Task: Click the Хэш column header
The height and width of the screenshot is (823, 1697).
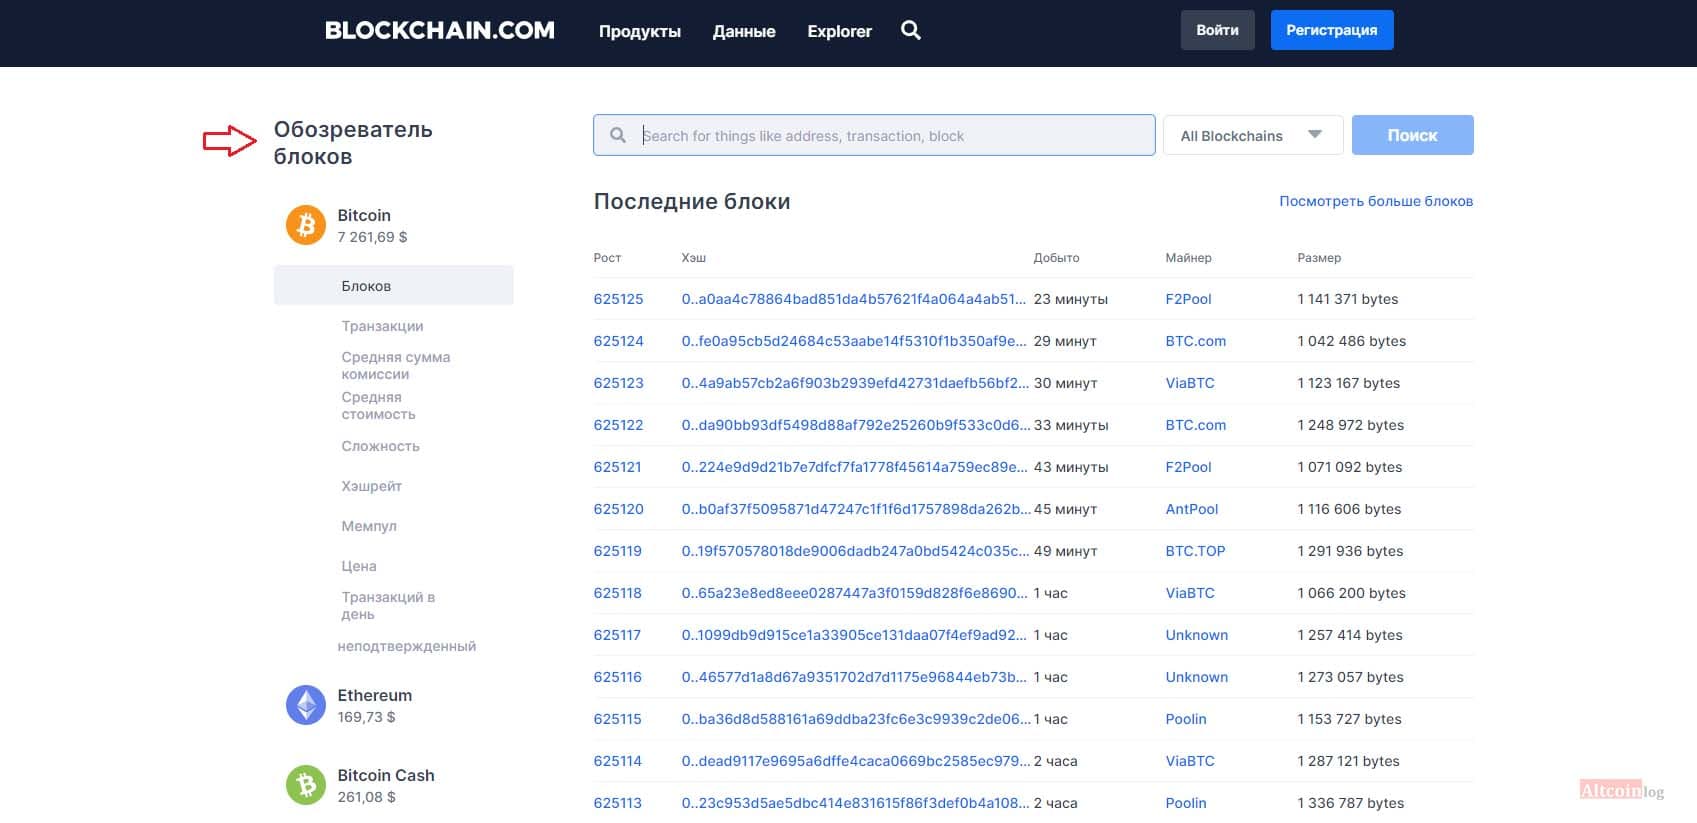Action: click(x=693, y=258)
